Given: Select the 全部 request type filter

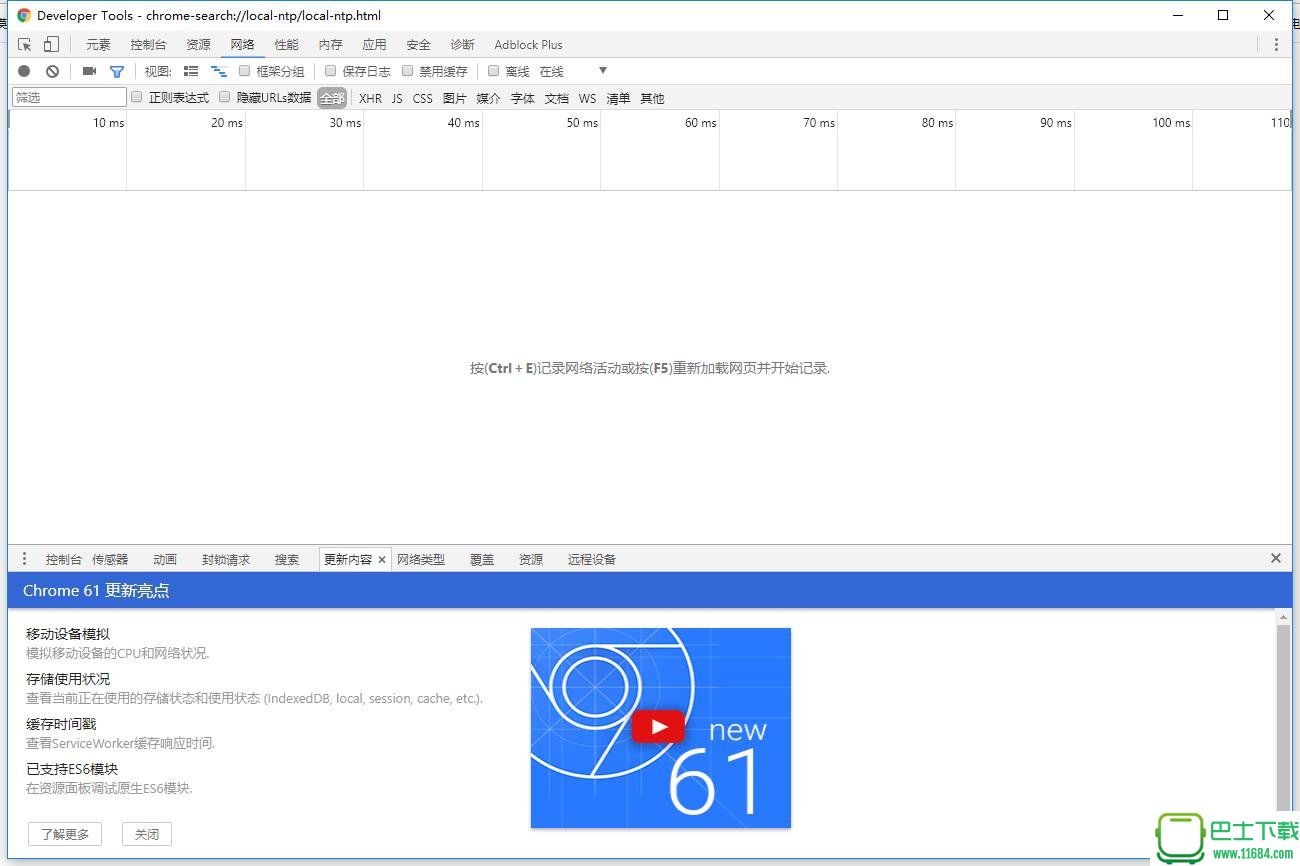Looking at the screenshot, I should point(332,98).
